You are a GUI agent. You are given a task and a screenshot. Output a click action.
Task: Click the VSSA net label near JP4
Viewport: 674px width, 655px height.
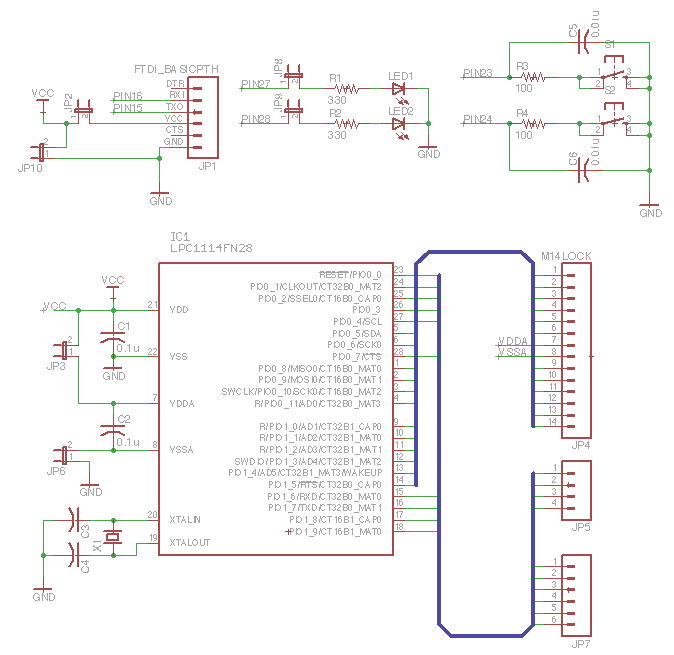pyautogui.click(x=512, y=353)
